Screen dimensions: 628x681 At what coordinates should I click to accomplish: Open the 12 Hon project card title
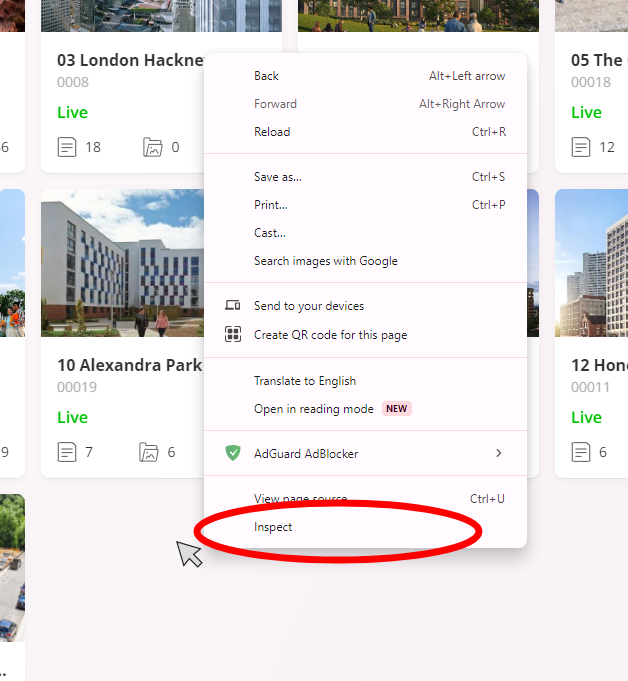(599, 365)
